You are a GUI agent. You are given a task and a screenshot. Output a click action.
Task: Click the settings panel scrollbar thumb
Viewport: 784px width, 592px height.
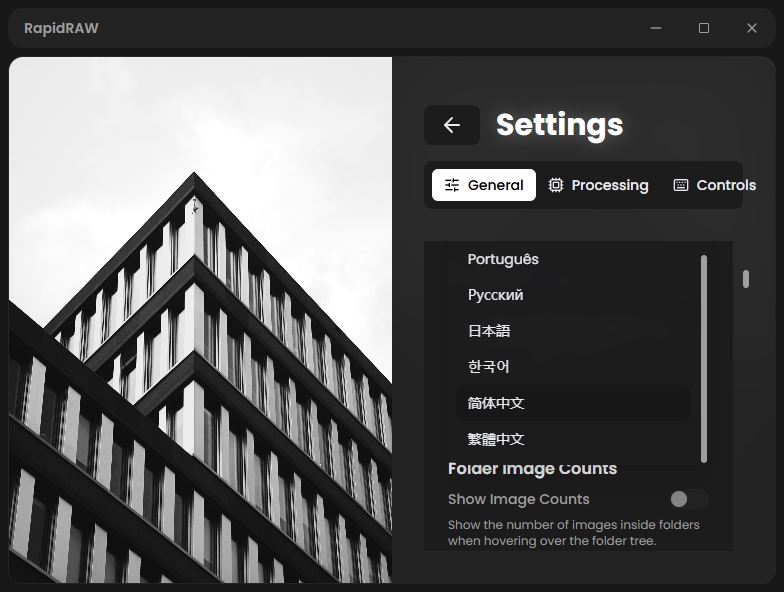[x=746, y=279]
